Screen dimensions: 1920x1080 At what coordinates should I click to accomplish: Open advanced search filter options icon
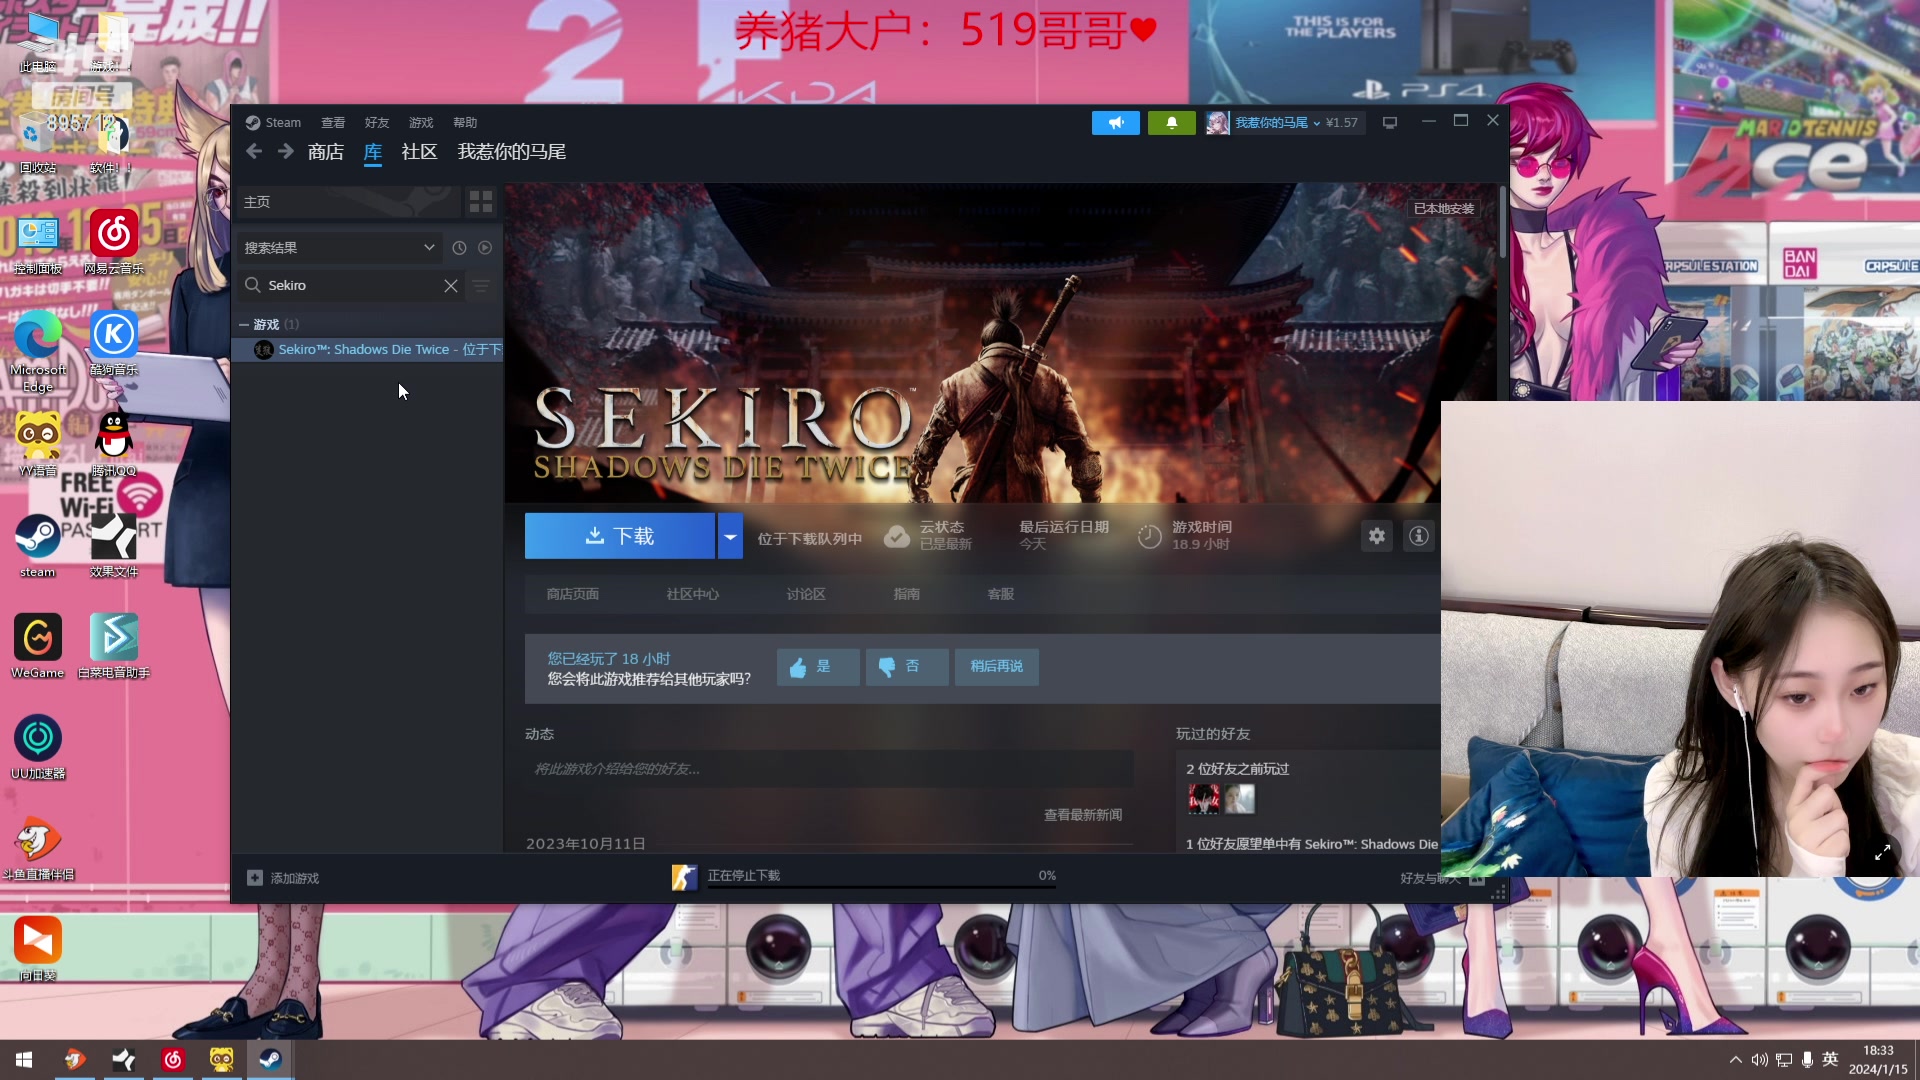[x=481, y=286]
